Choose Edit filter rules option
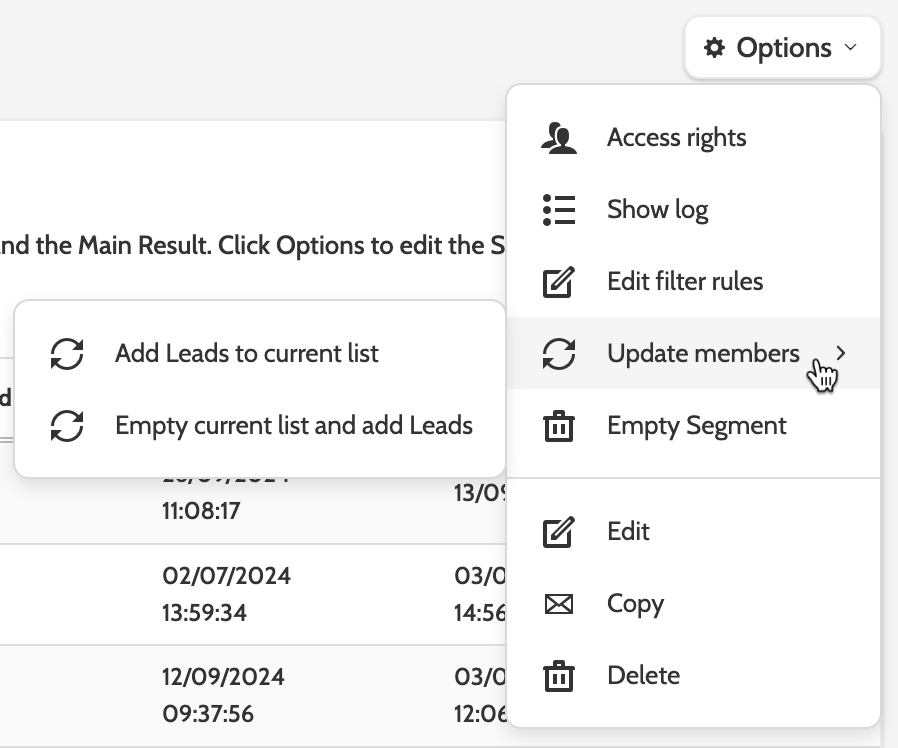The image size is (898, 748). point(685,282)
